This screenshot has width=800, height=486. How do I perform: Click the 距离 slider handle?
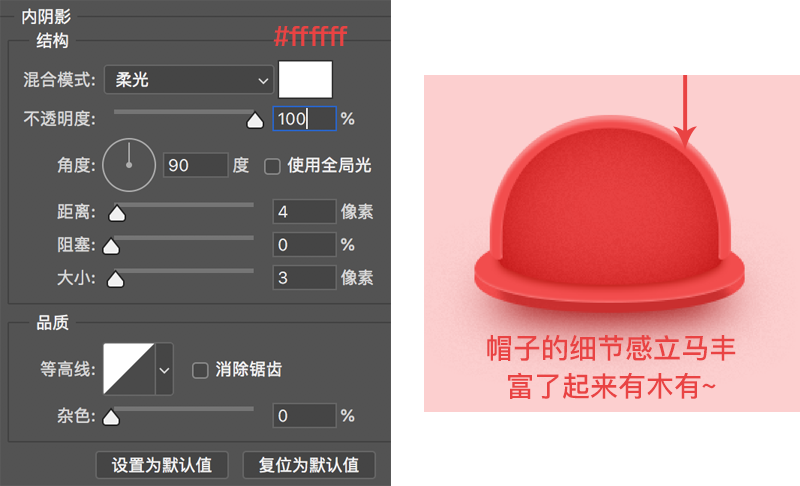click(x=117, y=213)
